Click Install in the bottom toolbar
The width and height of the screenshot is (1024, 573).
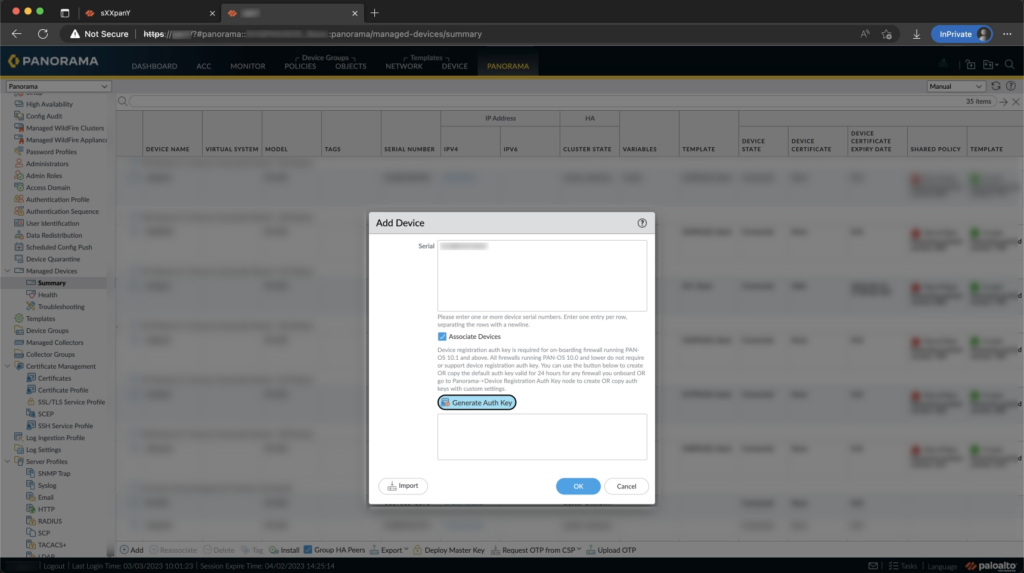284,550
